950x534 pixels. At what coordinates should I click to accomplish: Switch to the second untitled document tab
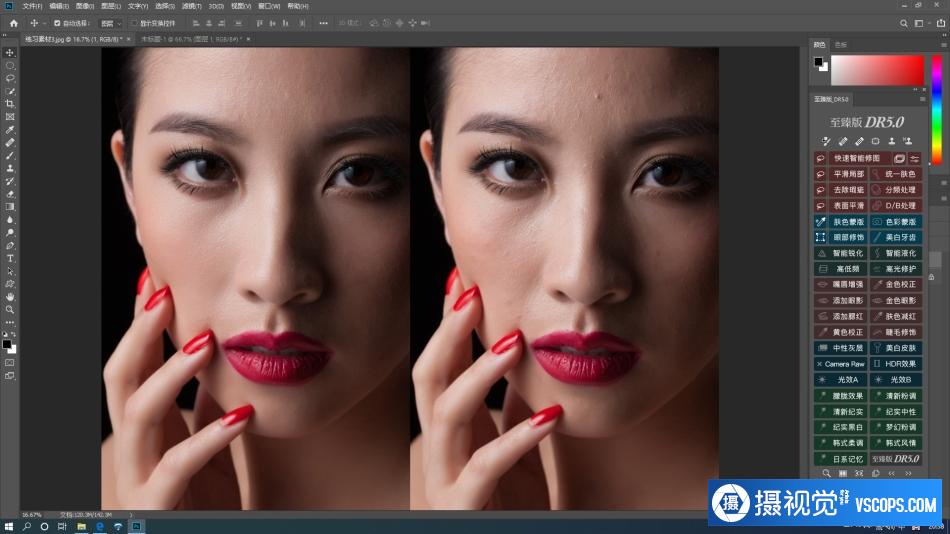pyautogui.click(x=191, y=39)
